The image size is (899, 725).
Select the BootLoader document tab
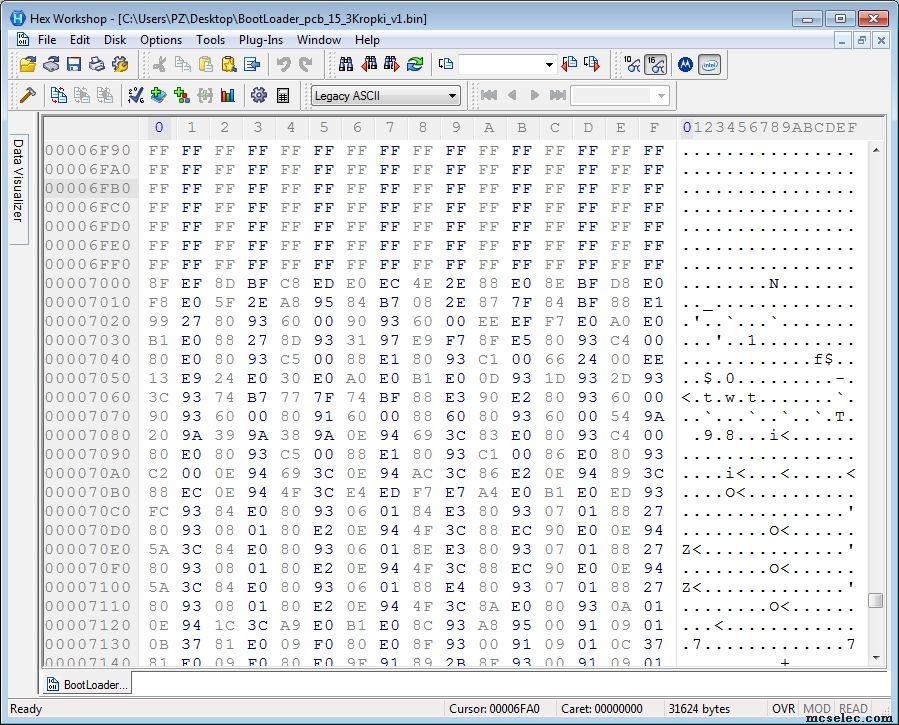point(87,684)
